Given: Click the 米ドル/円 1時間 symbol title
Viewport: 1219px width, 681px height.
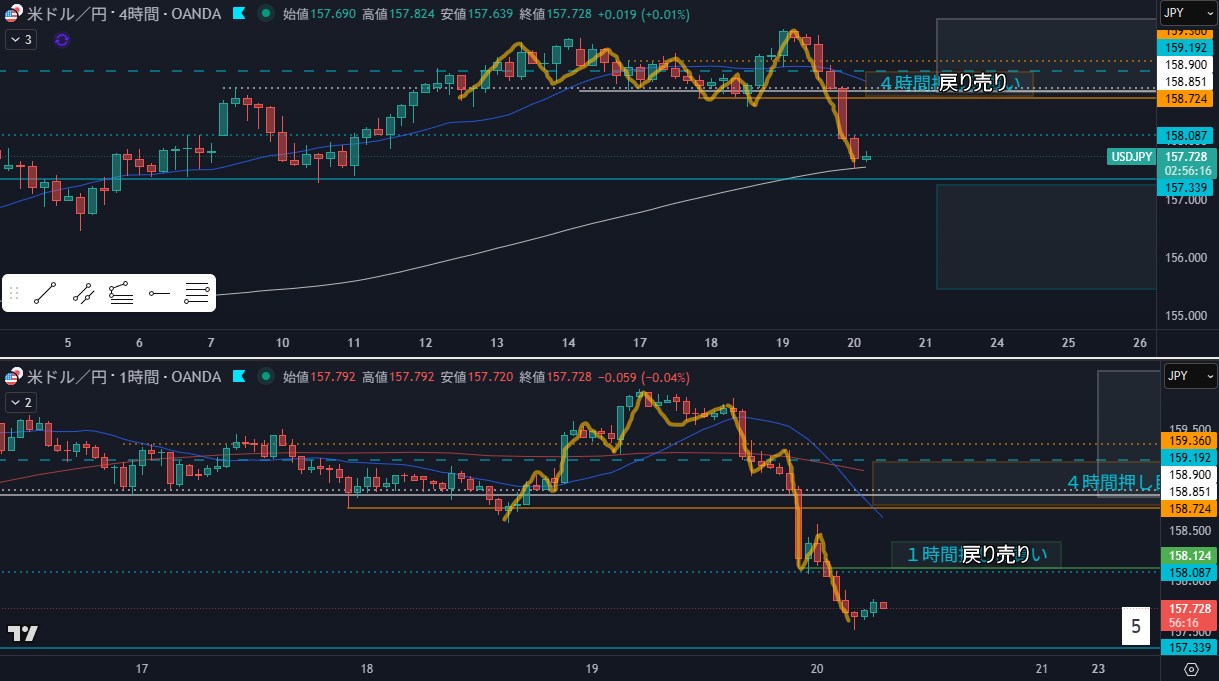Looking at the screenshot, I should point(125,377).
